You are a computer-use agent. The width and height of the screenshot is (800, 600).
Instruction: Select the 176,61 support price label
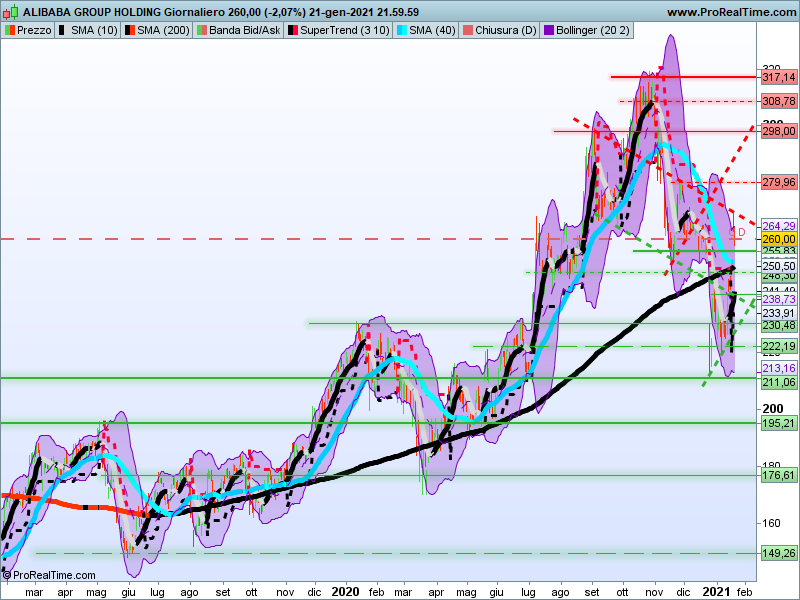pyautogui.click(x=779, y=475)
